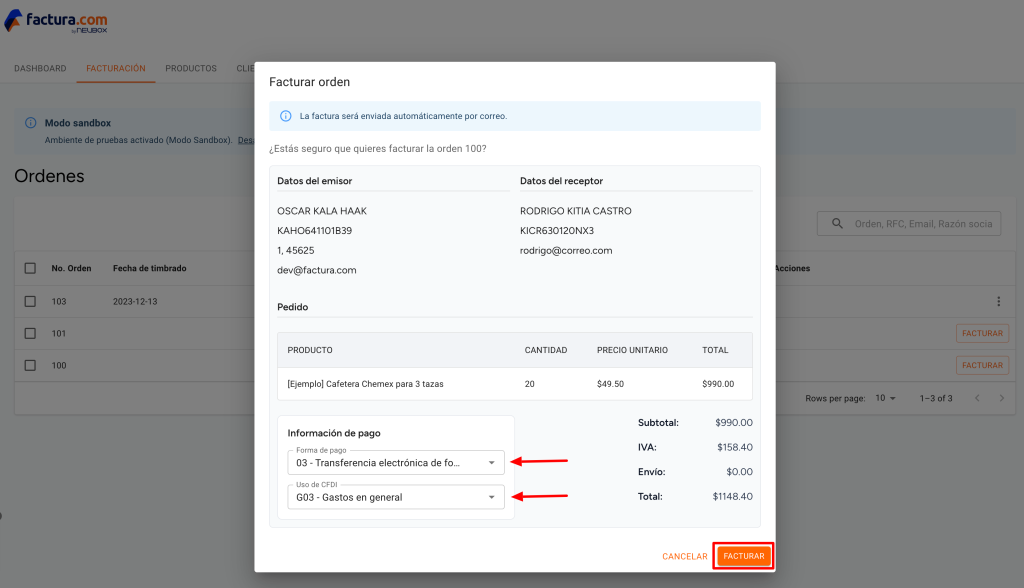Viewport: 1024px width, 588px height.
Task: Click the receptor RFC KICR630120NX3
Action: pyautogui.click(x=557, y=231)
